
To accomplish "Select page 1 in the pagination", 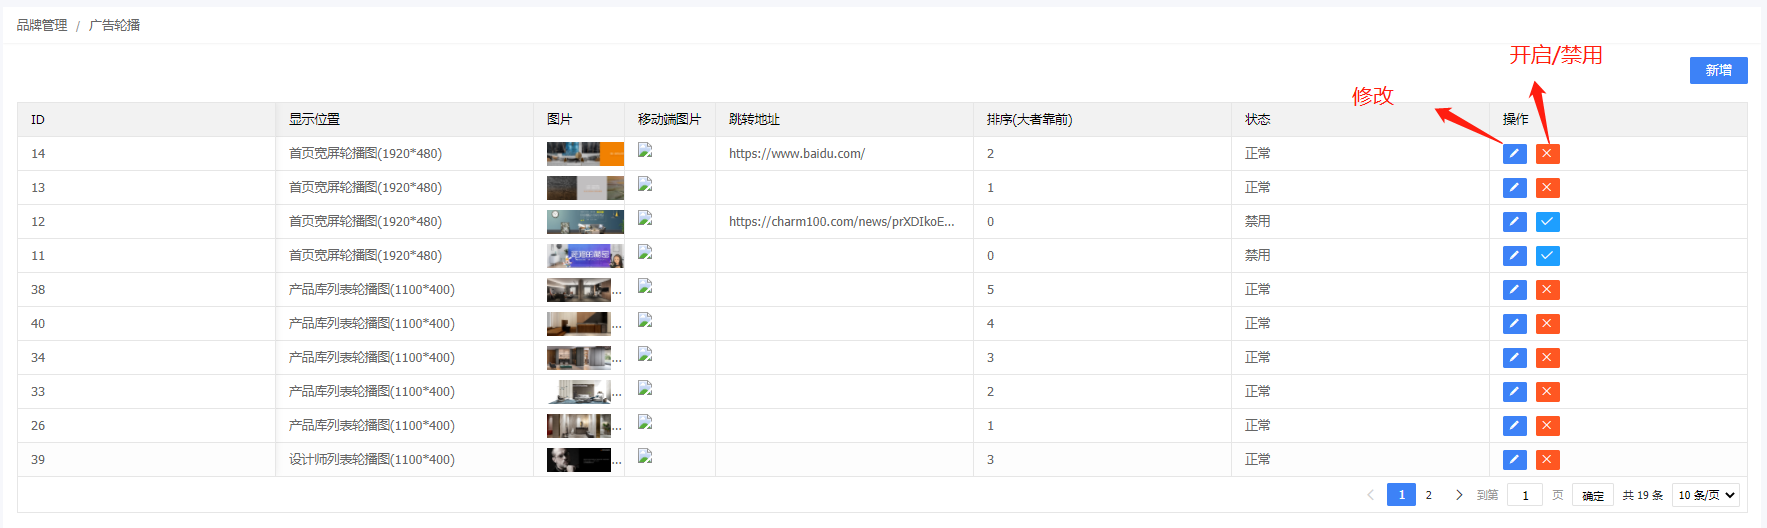I will point(1401,495).
